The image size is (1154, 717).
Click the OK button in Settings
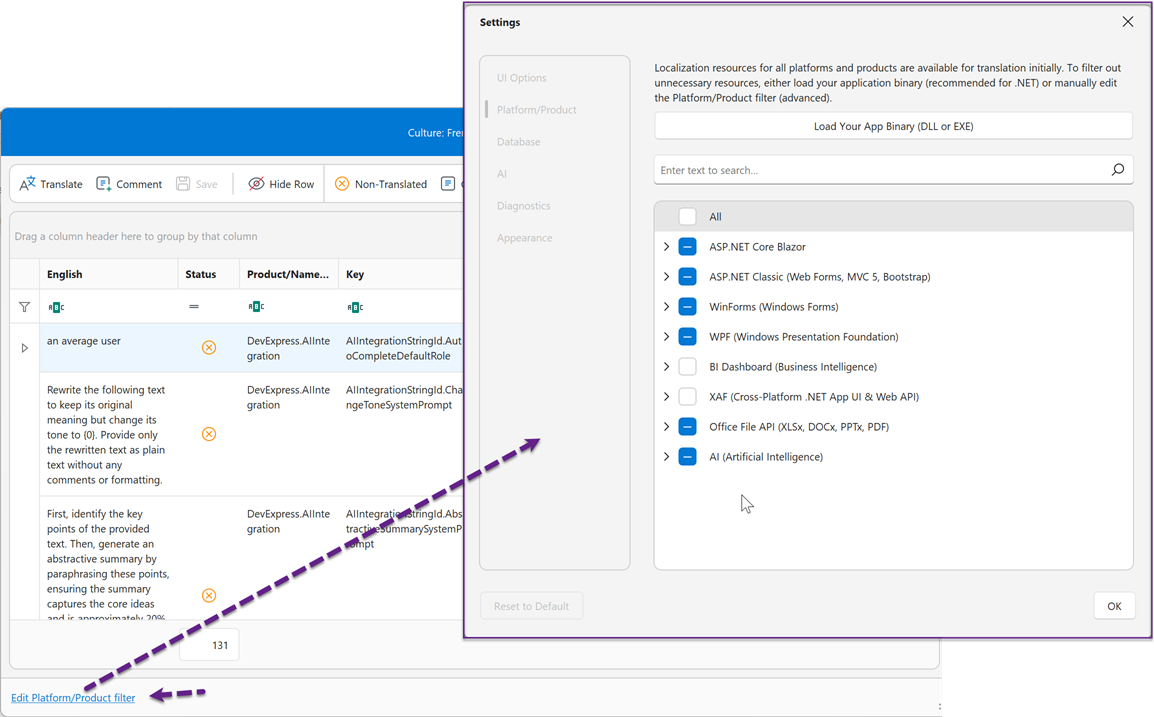click(x=1114, y=606)
